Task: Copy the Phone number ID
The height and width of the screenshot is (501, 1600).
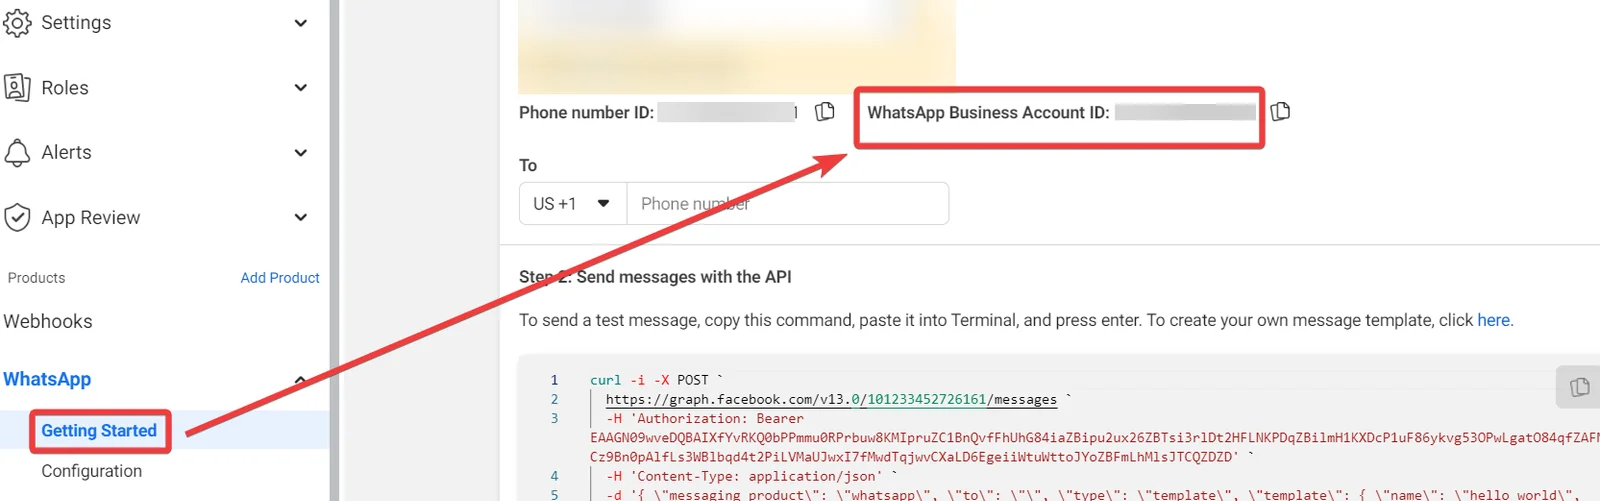Action: (x=825, y=111)
